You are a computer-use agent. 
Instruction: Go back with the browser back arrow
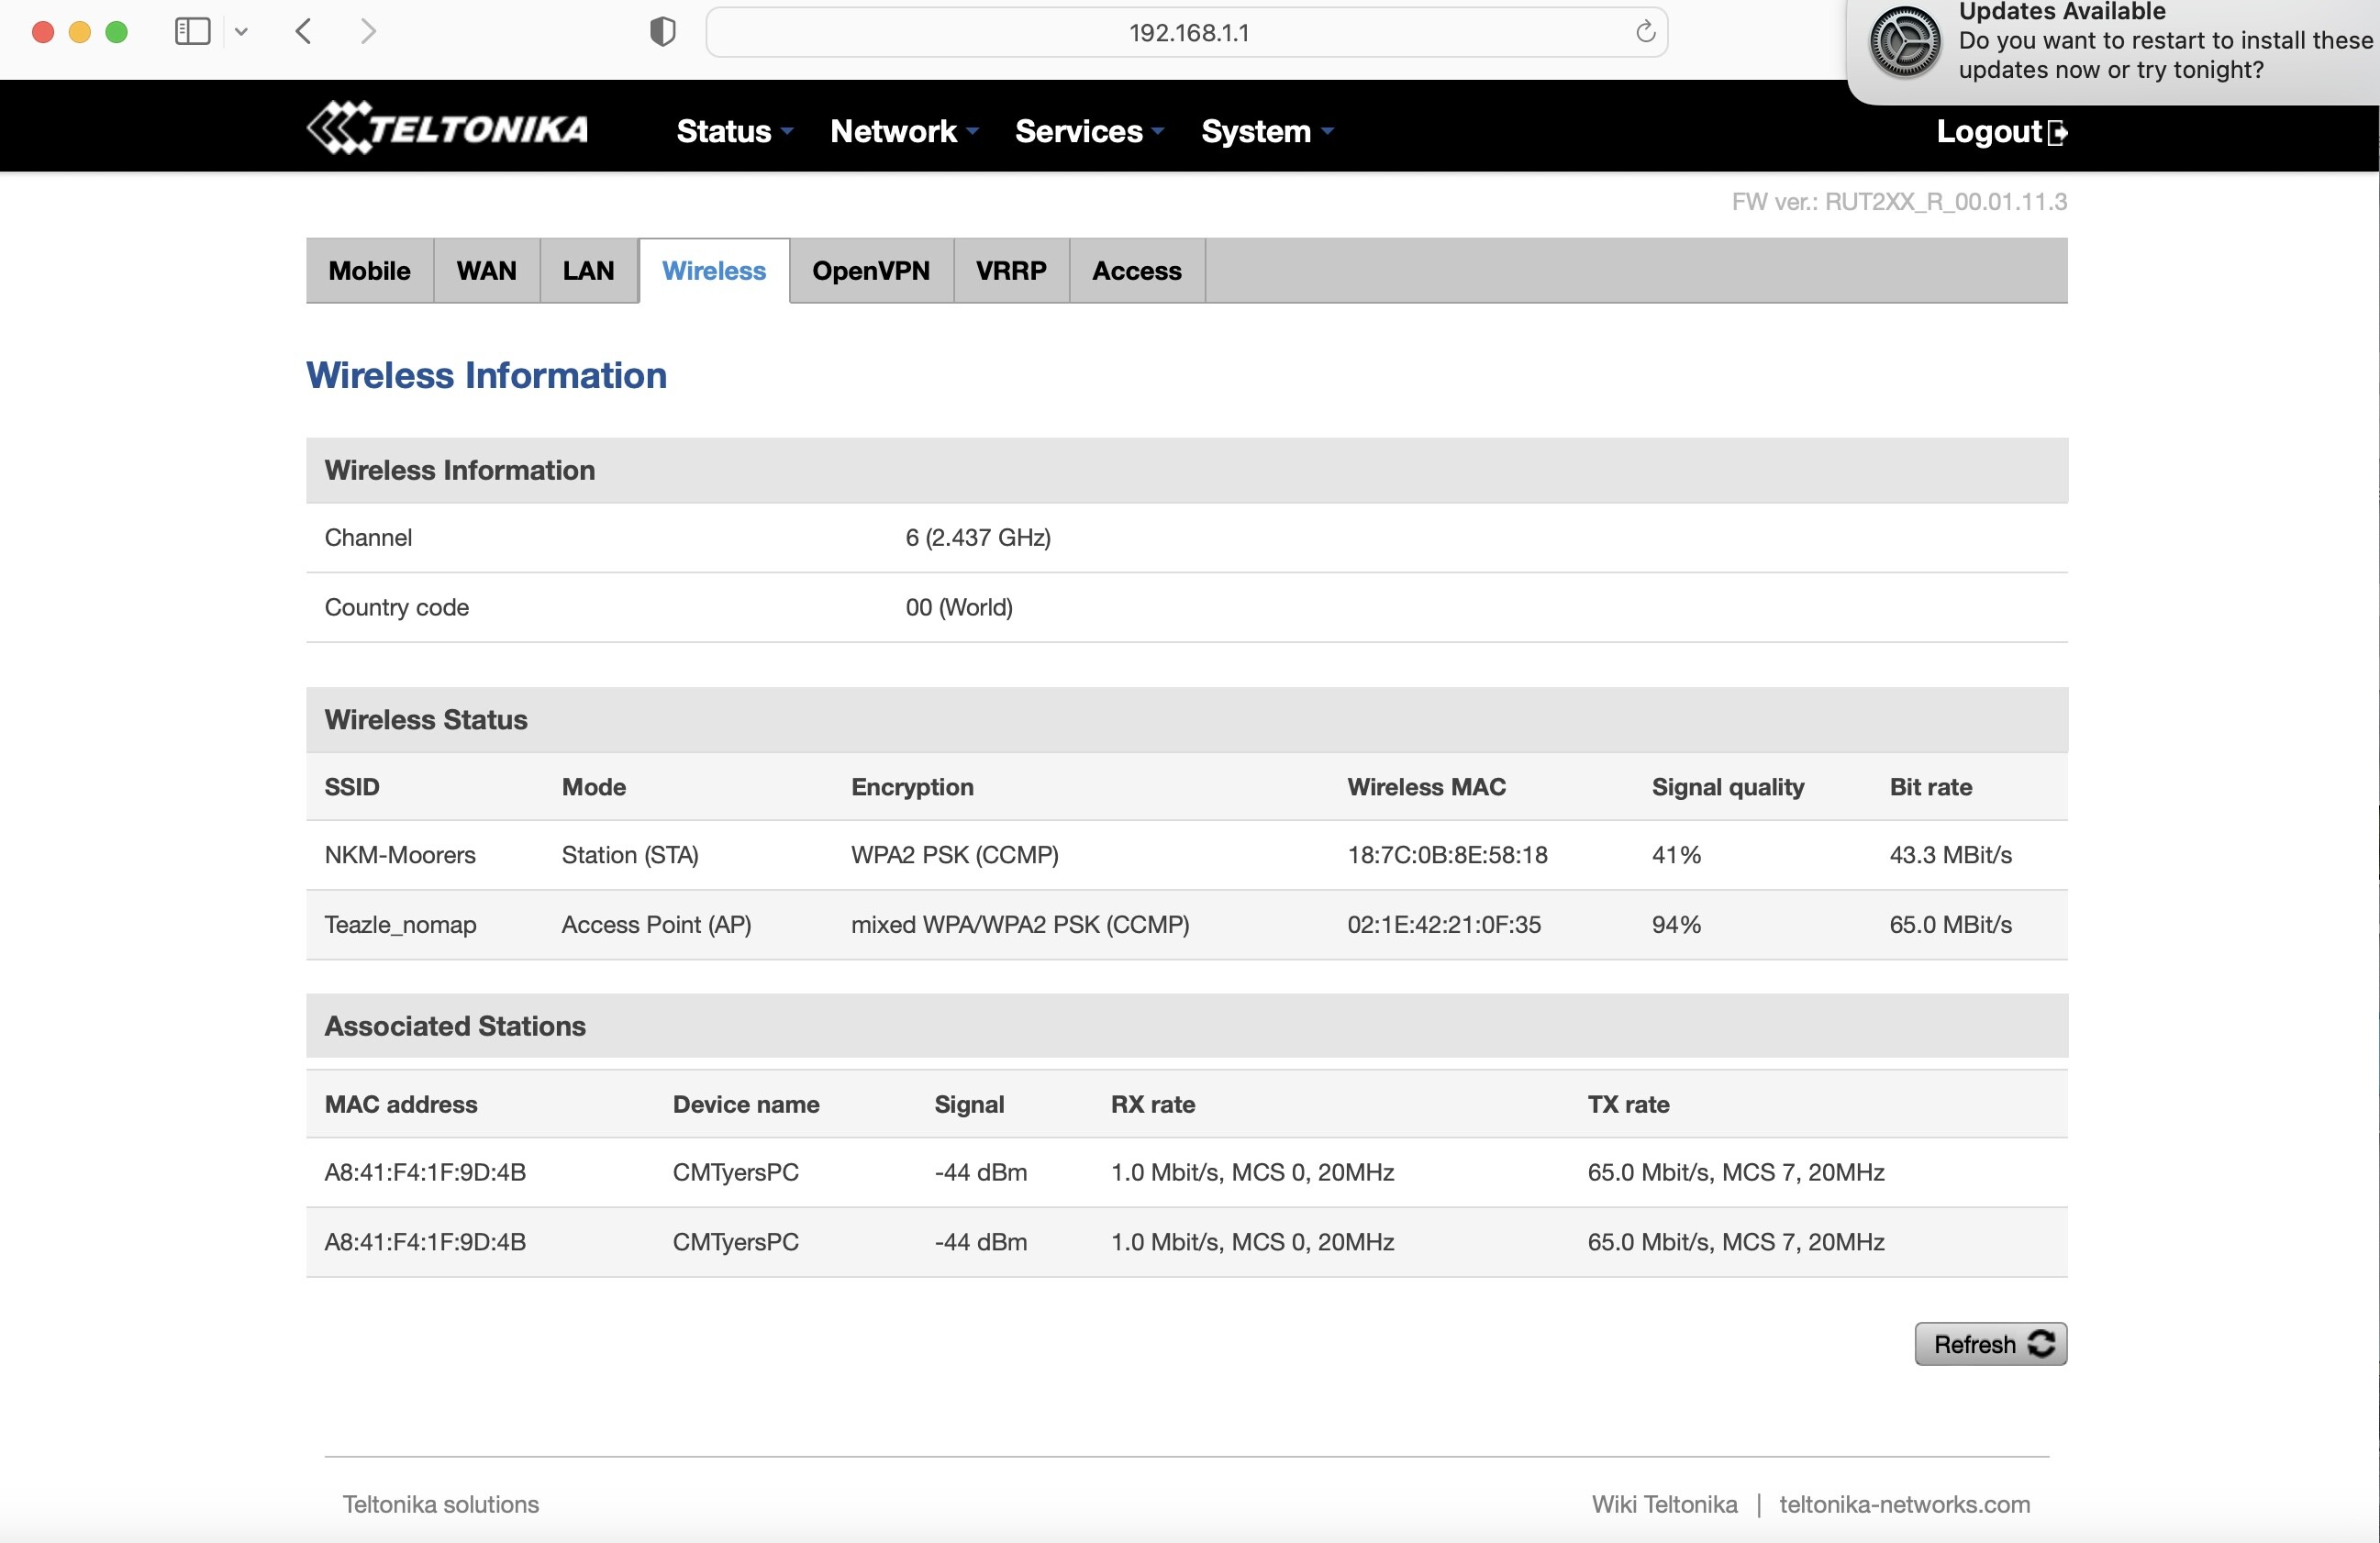(304, 32)
